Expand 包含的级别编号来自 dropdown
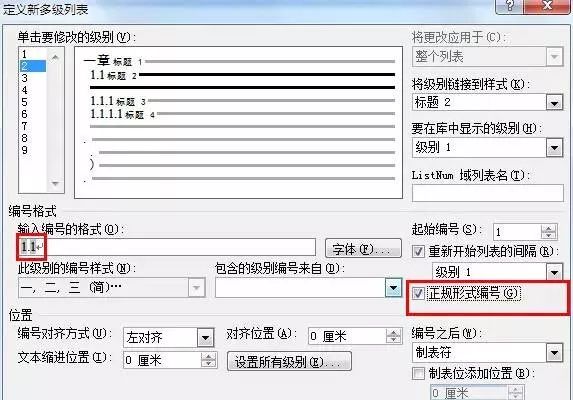Image resolution: width=573 pixels, height=400 pixels. 394,287
